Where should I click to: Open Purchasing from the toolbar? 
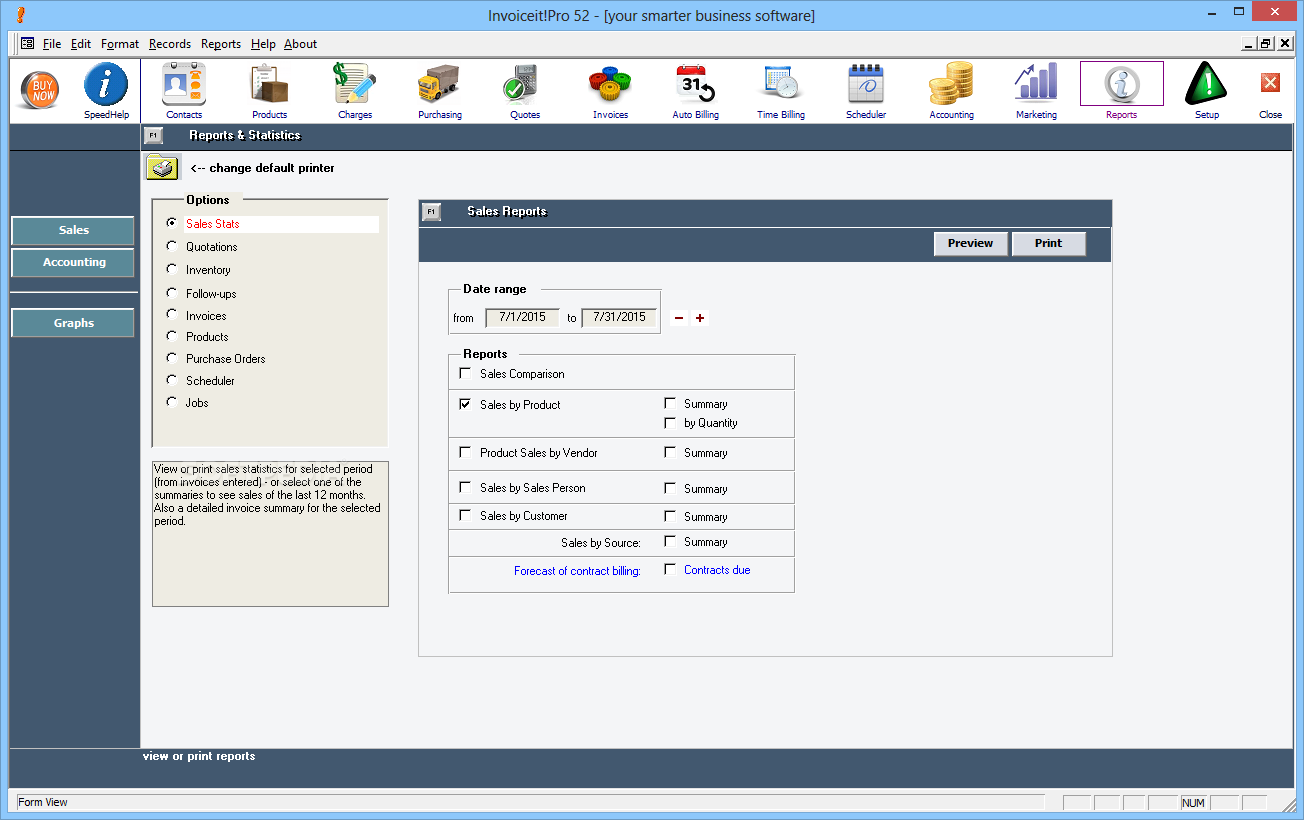click(x=440, y=91)
